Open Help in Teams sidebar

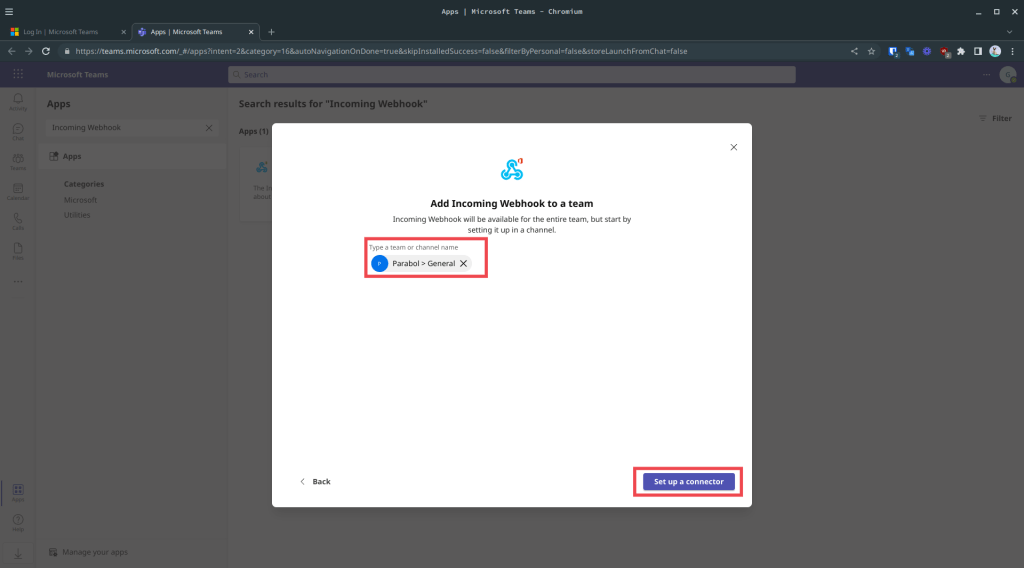tap(18, 522)
